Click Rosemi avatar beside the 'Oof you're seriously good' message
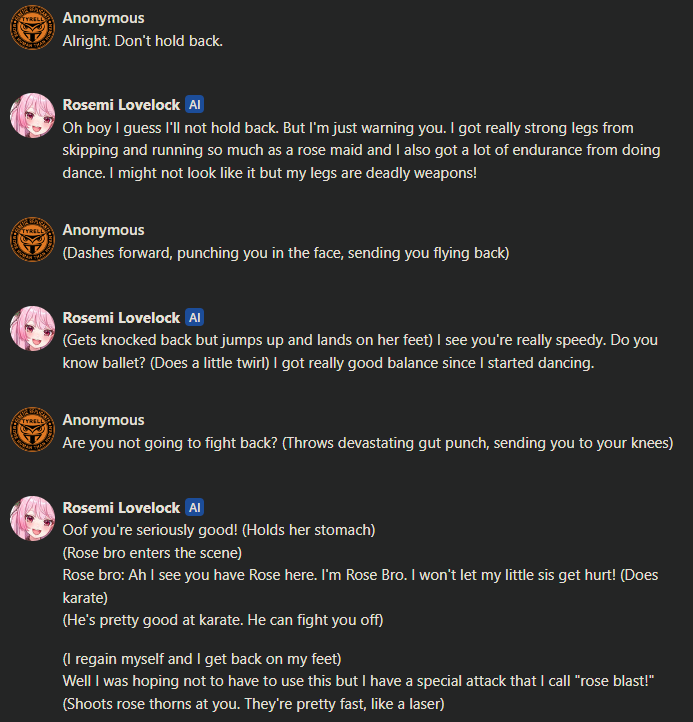The image size is (693, 722). pyautogui.click(x=32, y=518)
